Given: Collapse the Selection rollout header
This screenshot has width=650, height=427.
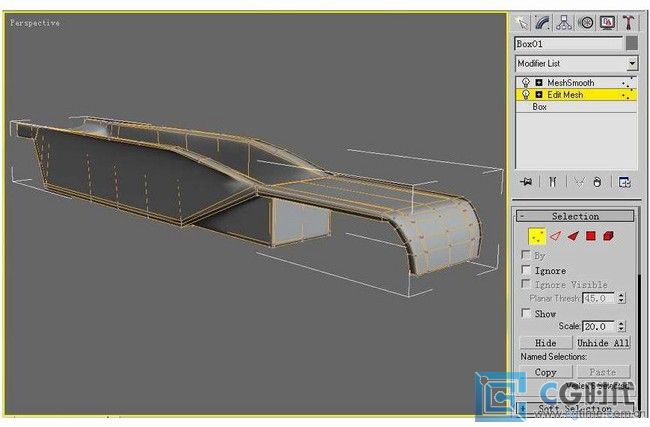Looking at the screenshot, I should tap(575, 216).
